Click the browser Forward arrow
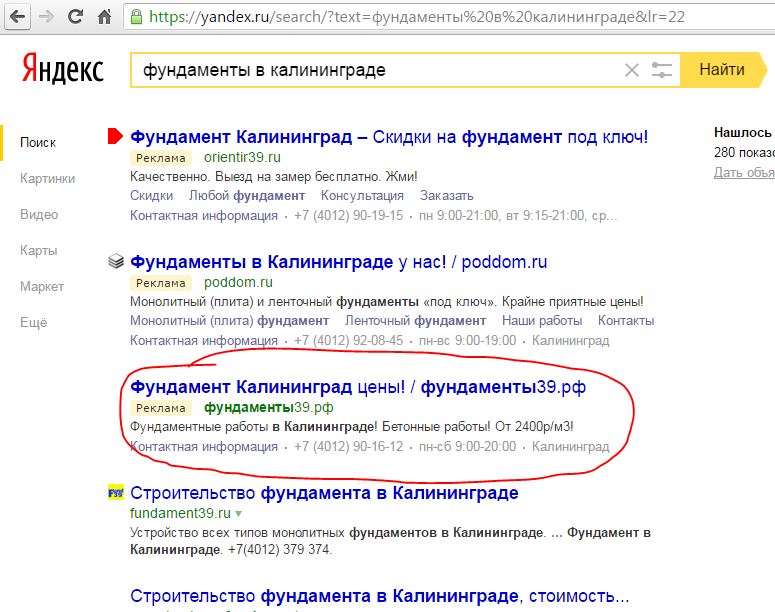 [x=46, y=17]
